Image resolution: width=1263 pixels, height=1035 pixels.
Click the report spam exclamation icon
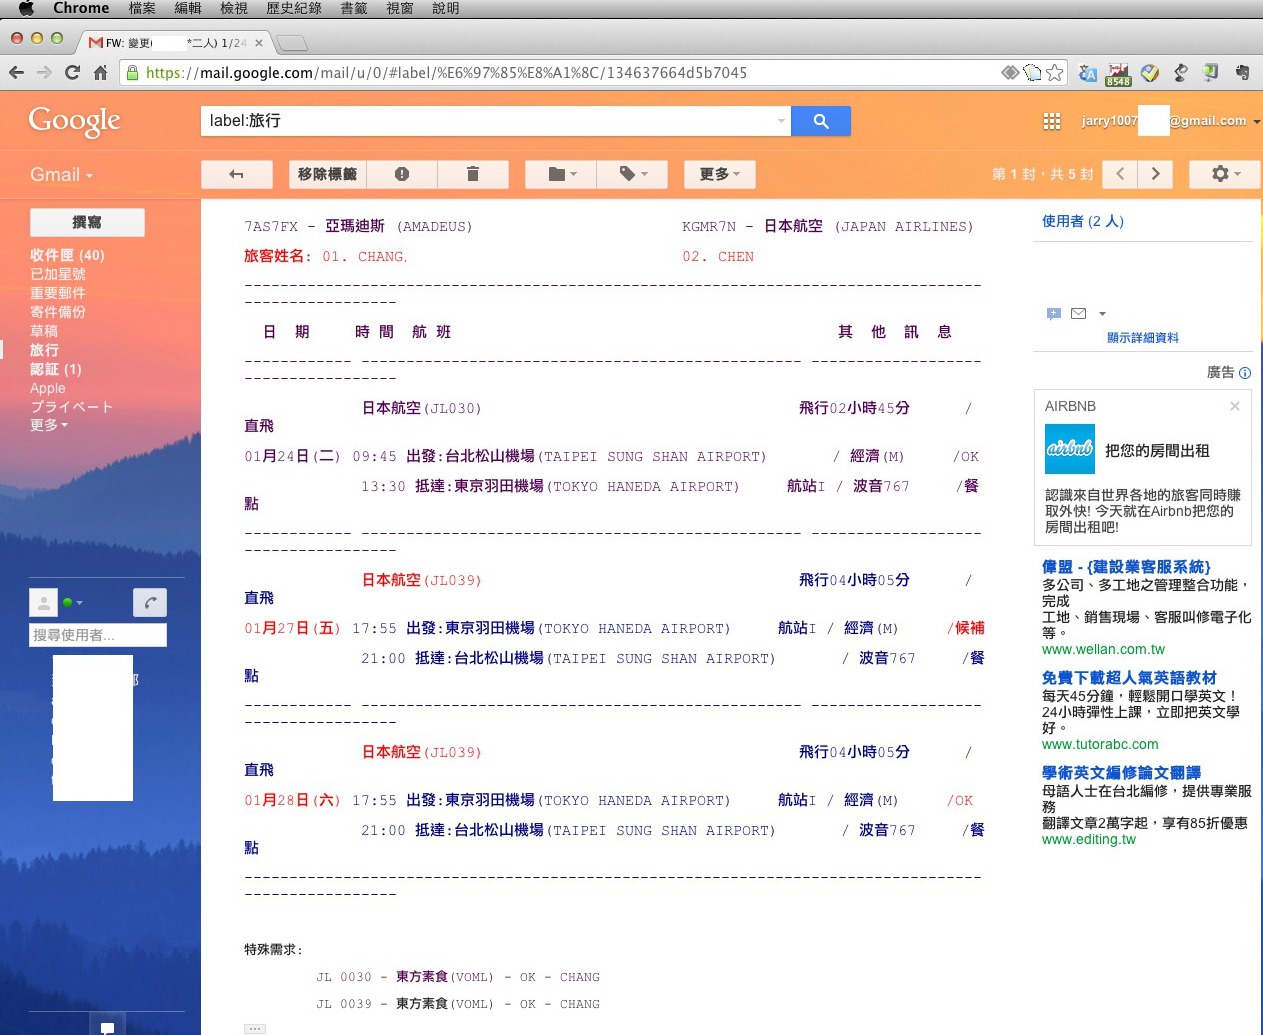click(x=402, y=174)
